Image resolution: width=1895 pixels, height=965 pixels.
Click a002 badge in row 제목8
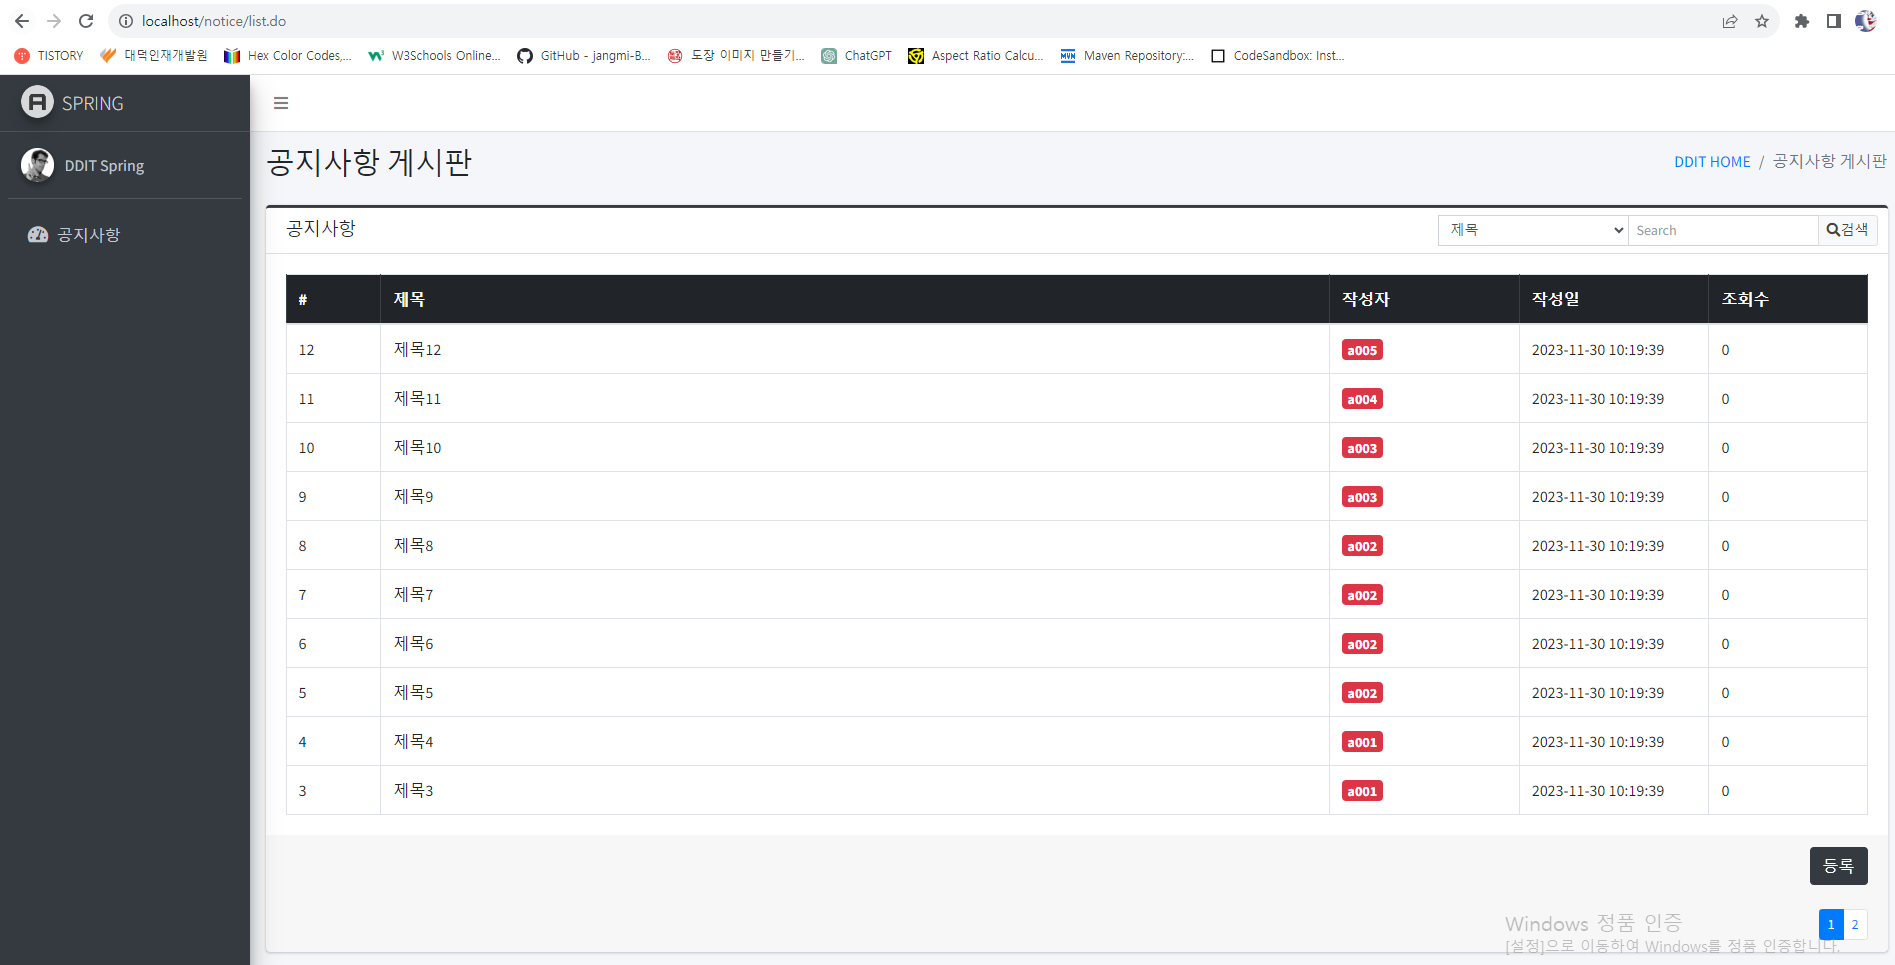[1362, 546]
